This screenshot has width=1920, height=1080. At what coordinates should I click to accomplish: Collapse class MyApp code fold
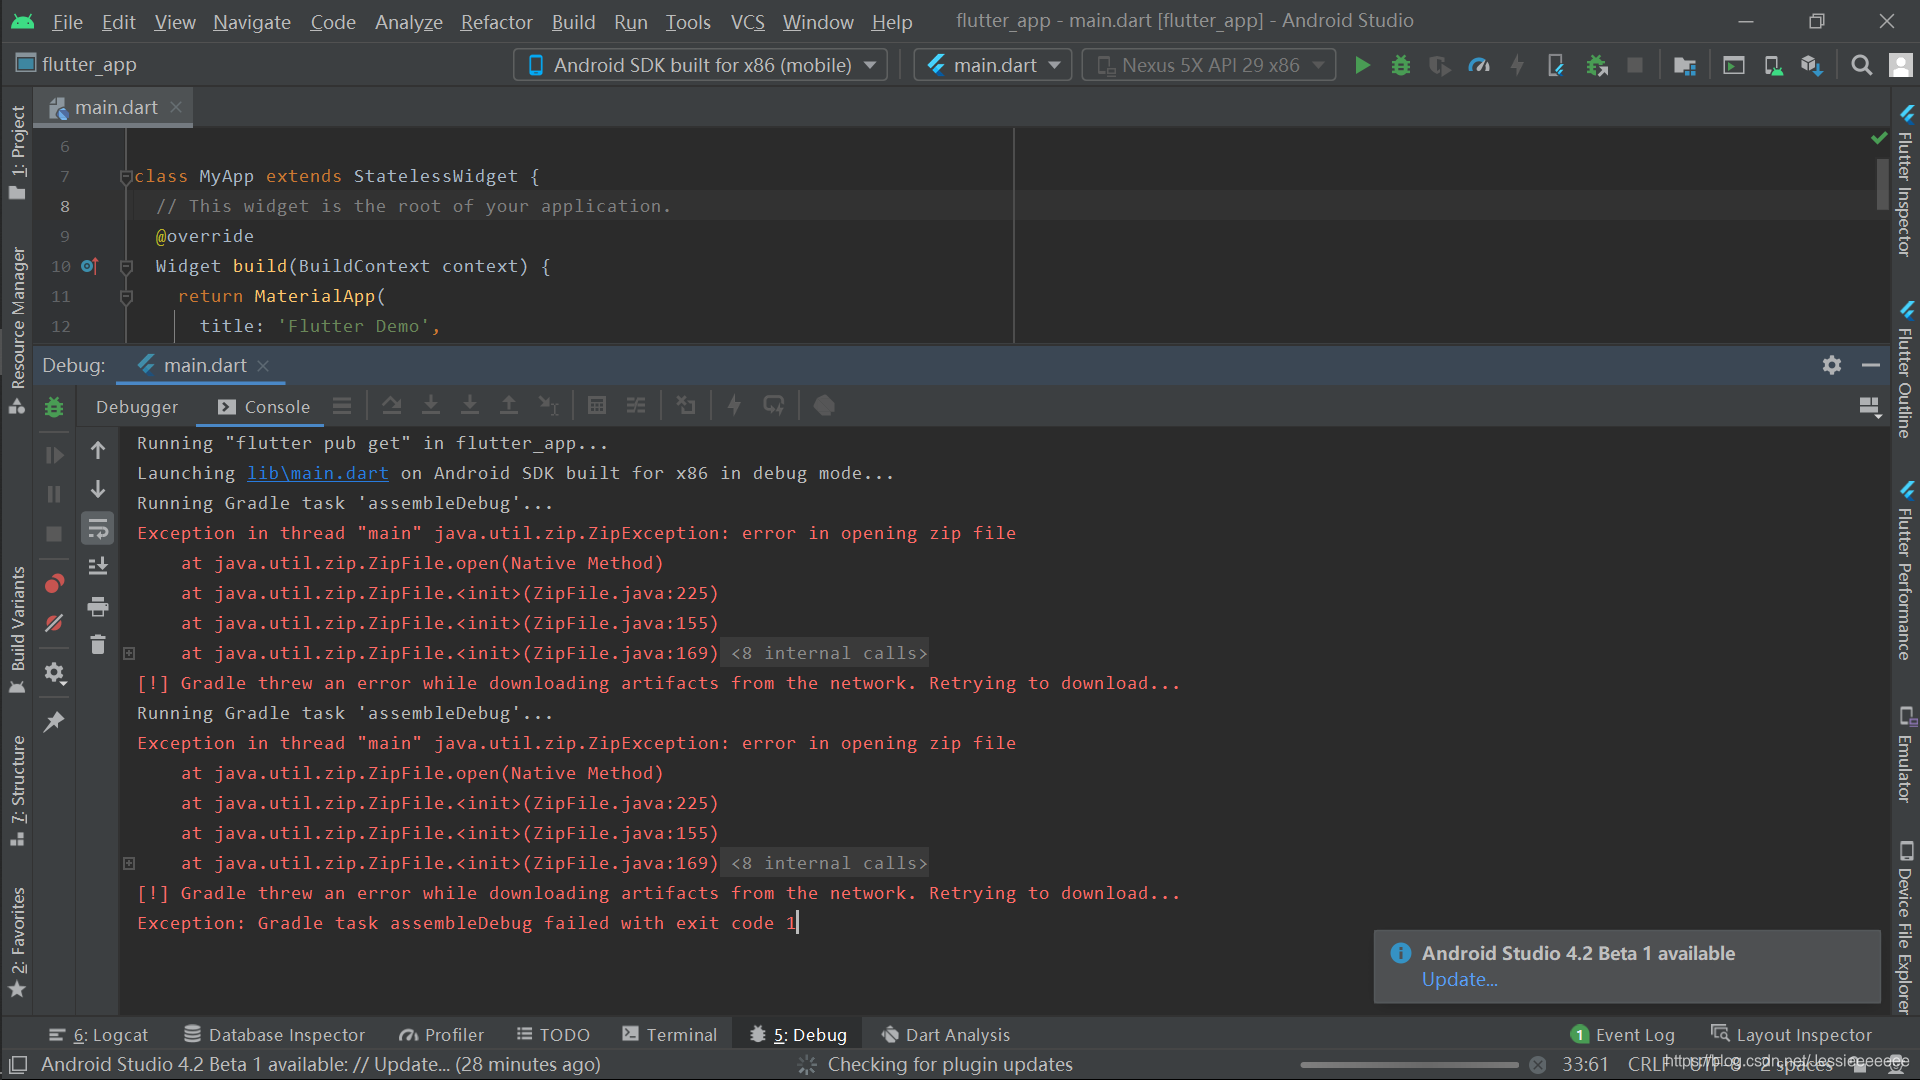(x=126, y=177)
